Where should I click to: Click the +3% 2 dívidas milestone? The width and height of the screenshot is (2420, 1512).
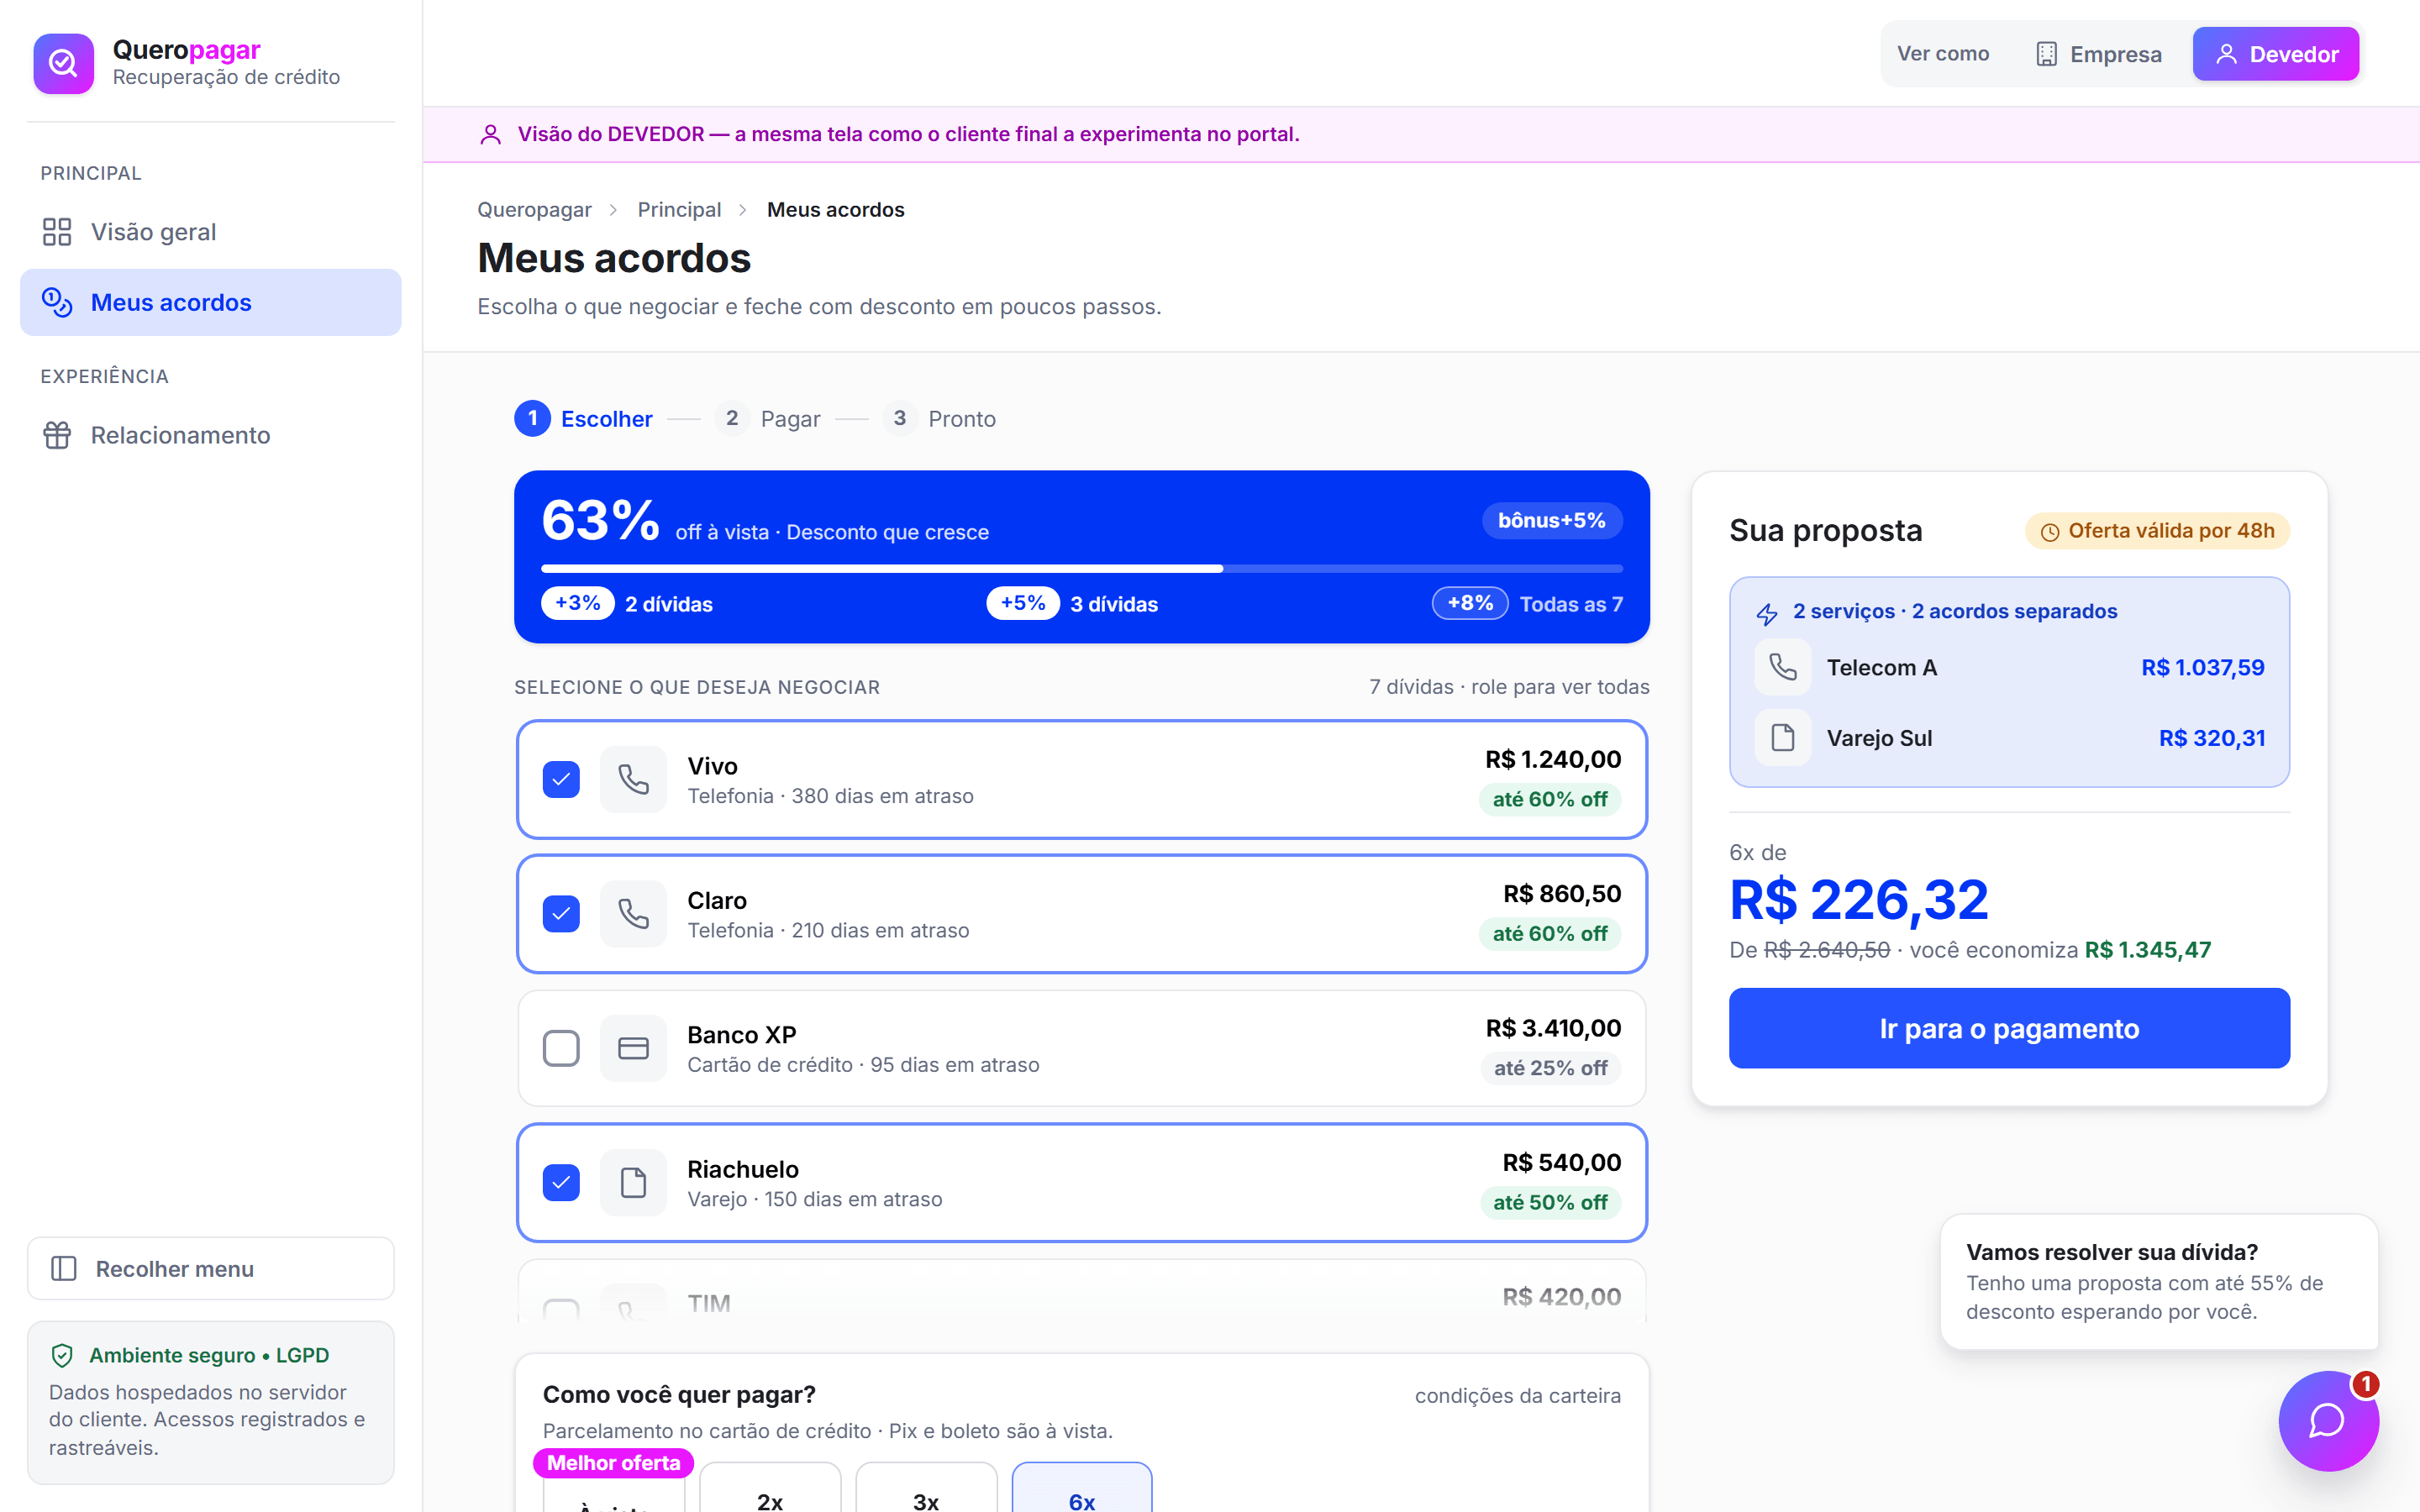627,603
